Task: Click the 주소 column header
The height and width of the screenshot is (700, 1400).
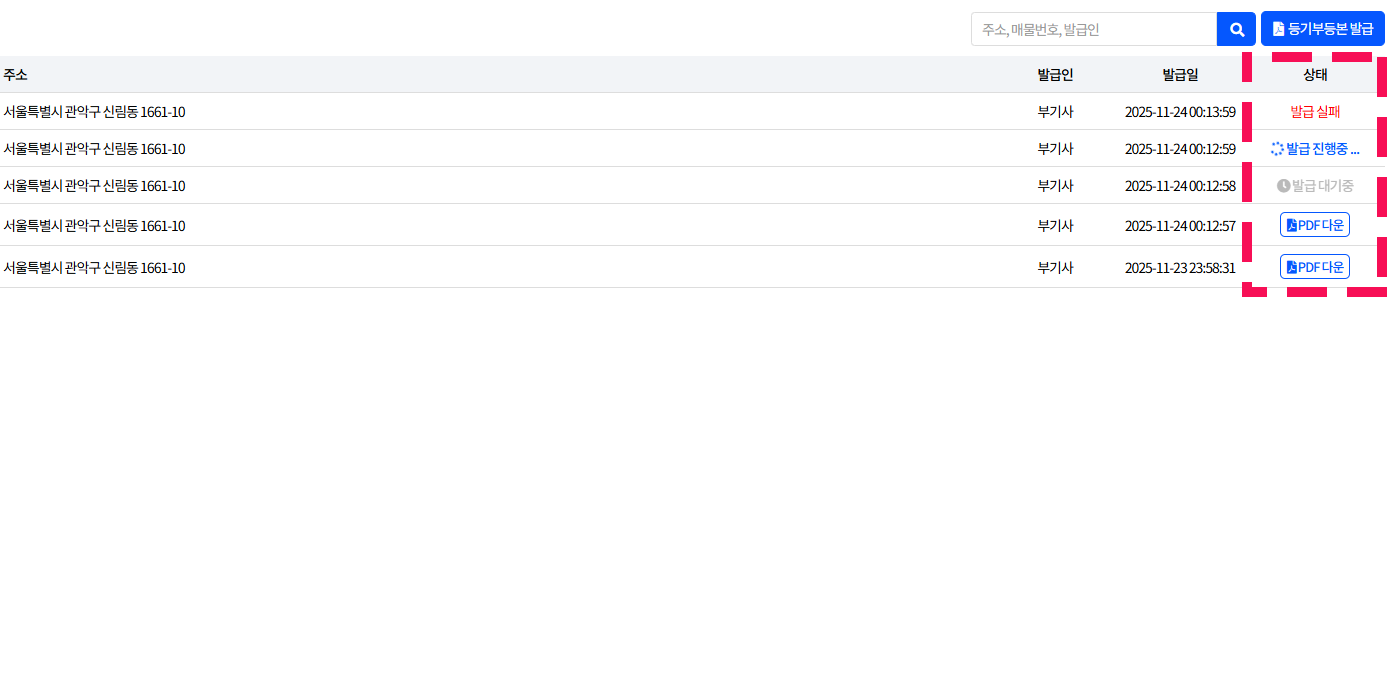Action: (x=15, y=75)
